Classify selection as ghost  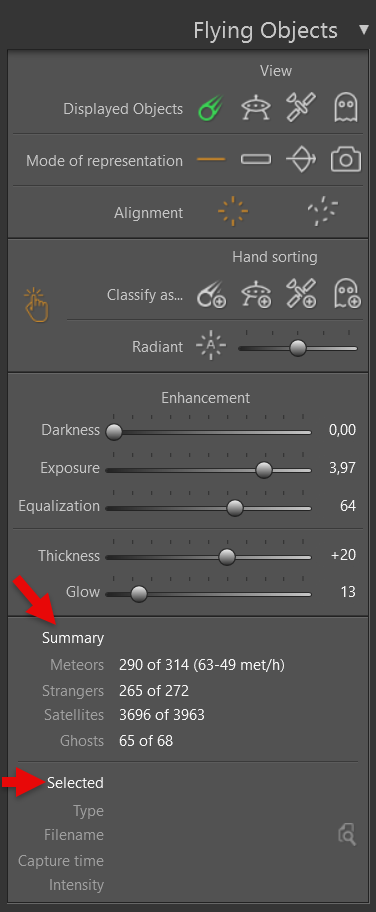[347, 294]
